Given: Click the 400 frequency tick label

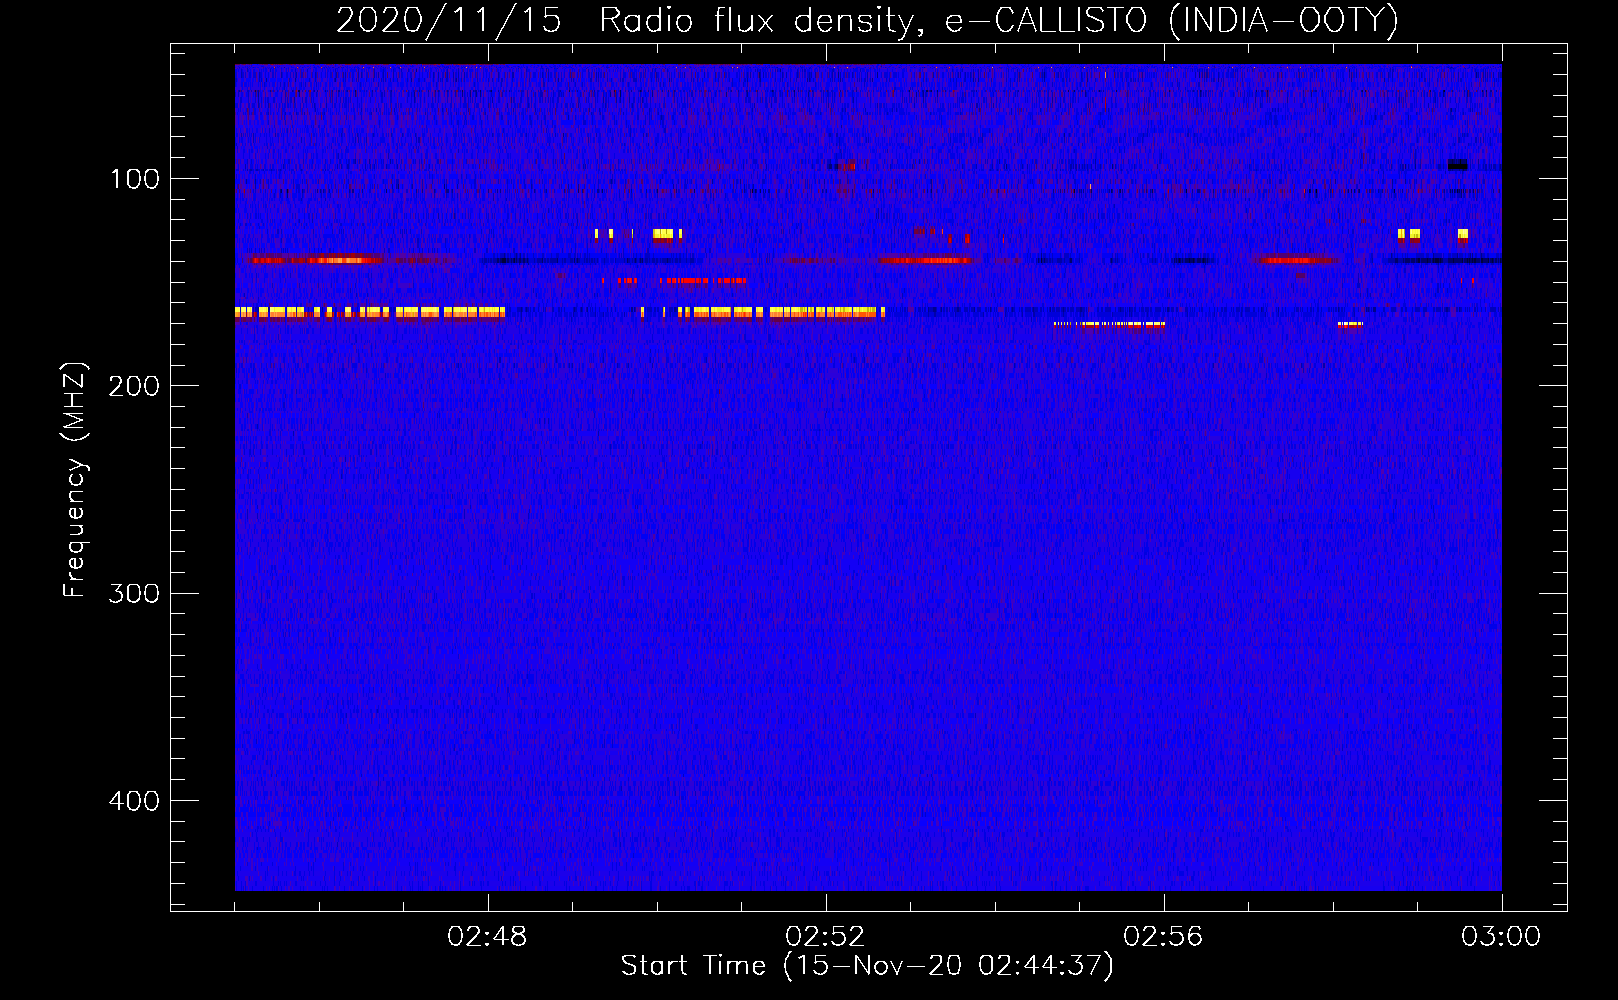Looking at the screenshot, I should click(134, 801).
